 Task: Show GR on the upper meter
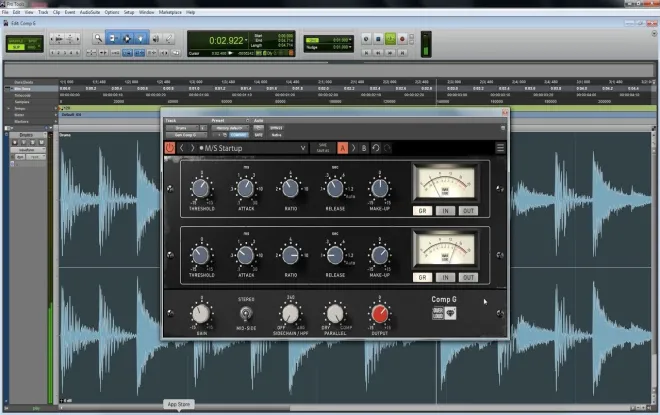tap(422, 211)
